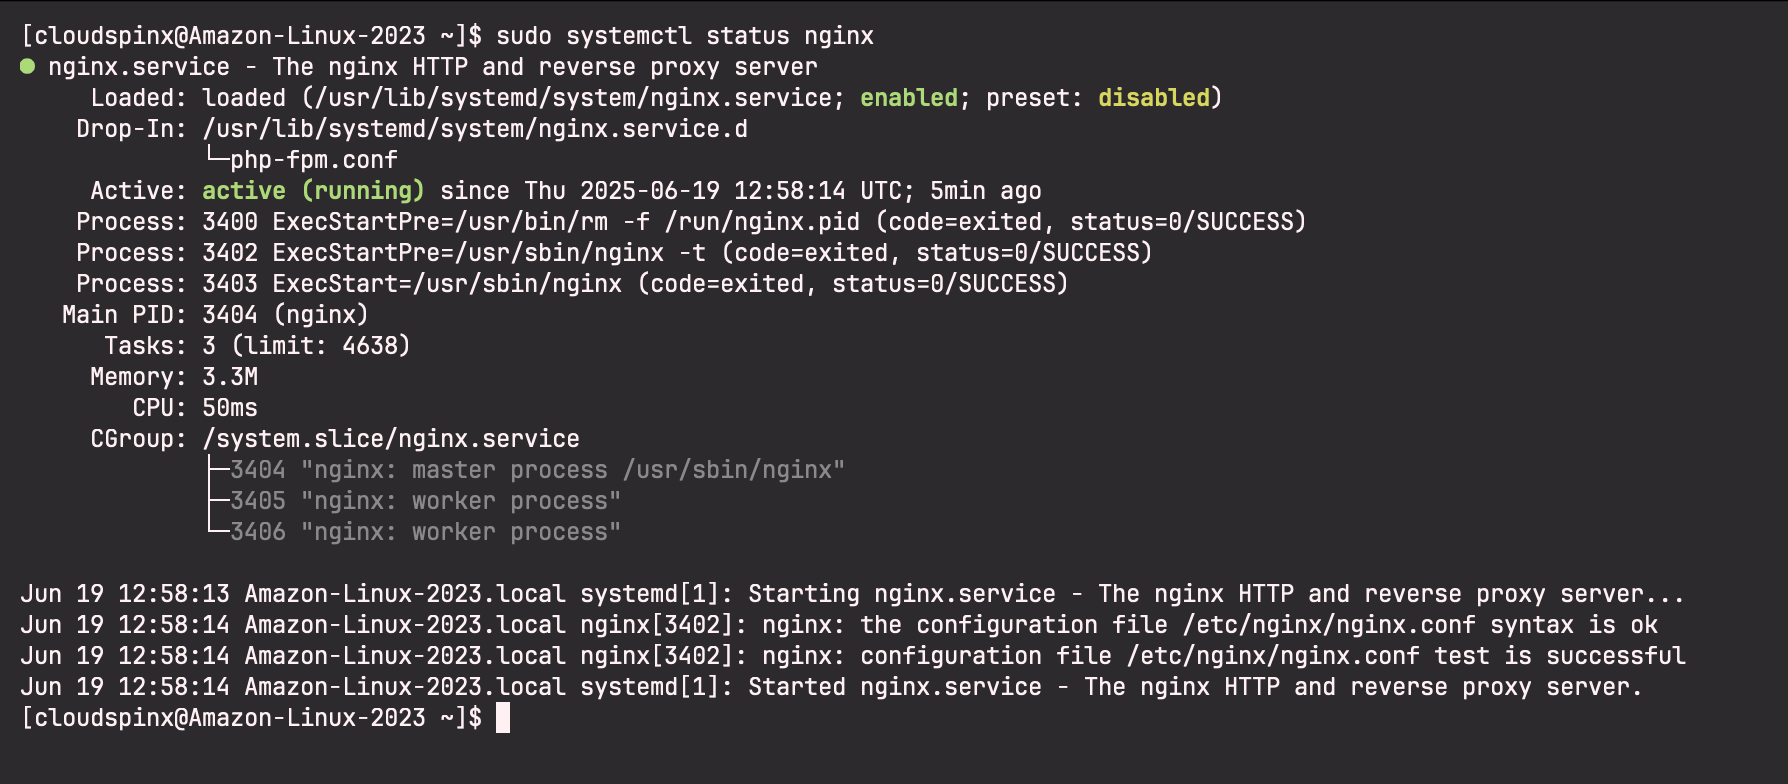The image size is (1788, 784).
Task: Click the branch glyph before PID 3404 master process
Action: tap(217, 470)
